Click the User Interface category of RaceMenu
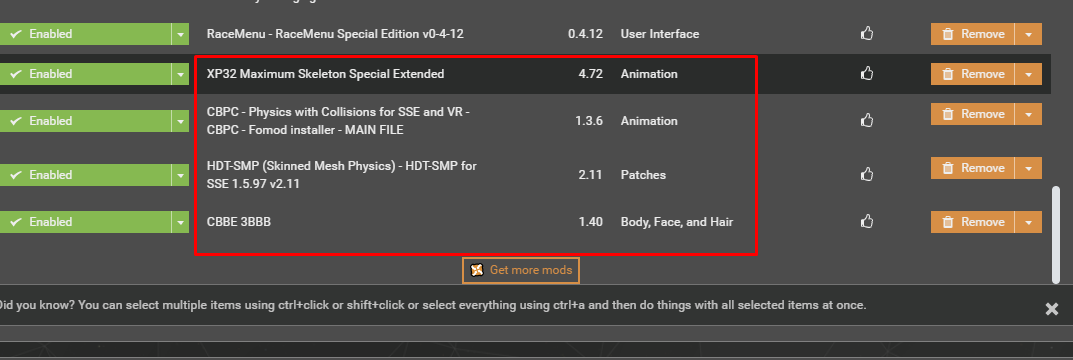The height and width of the screenshot is (360, 1073). 660,34
